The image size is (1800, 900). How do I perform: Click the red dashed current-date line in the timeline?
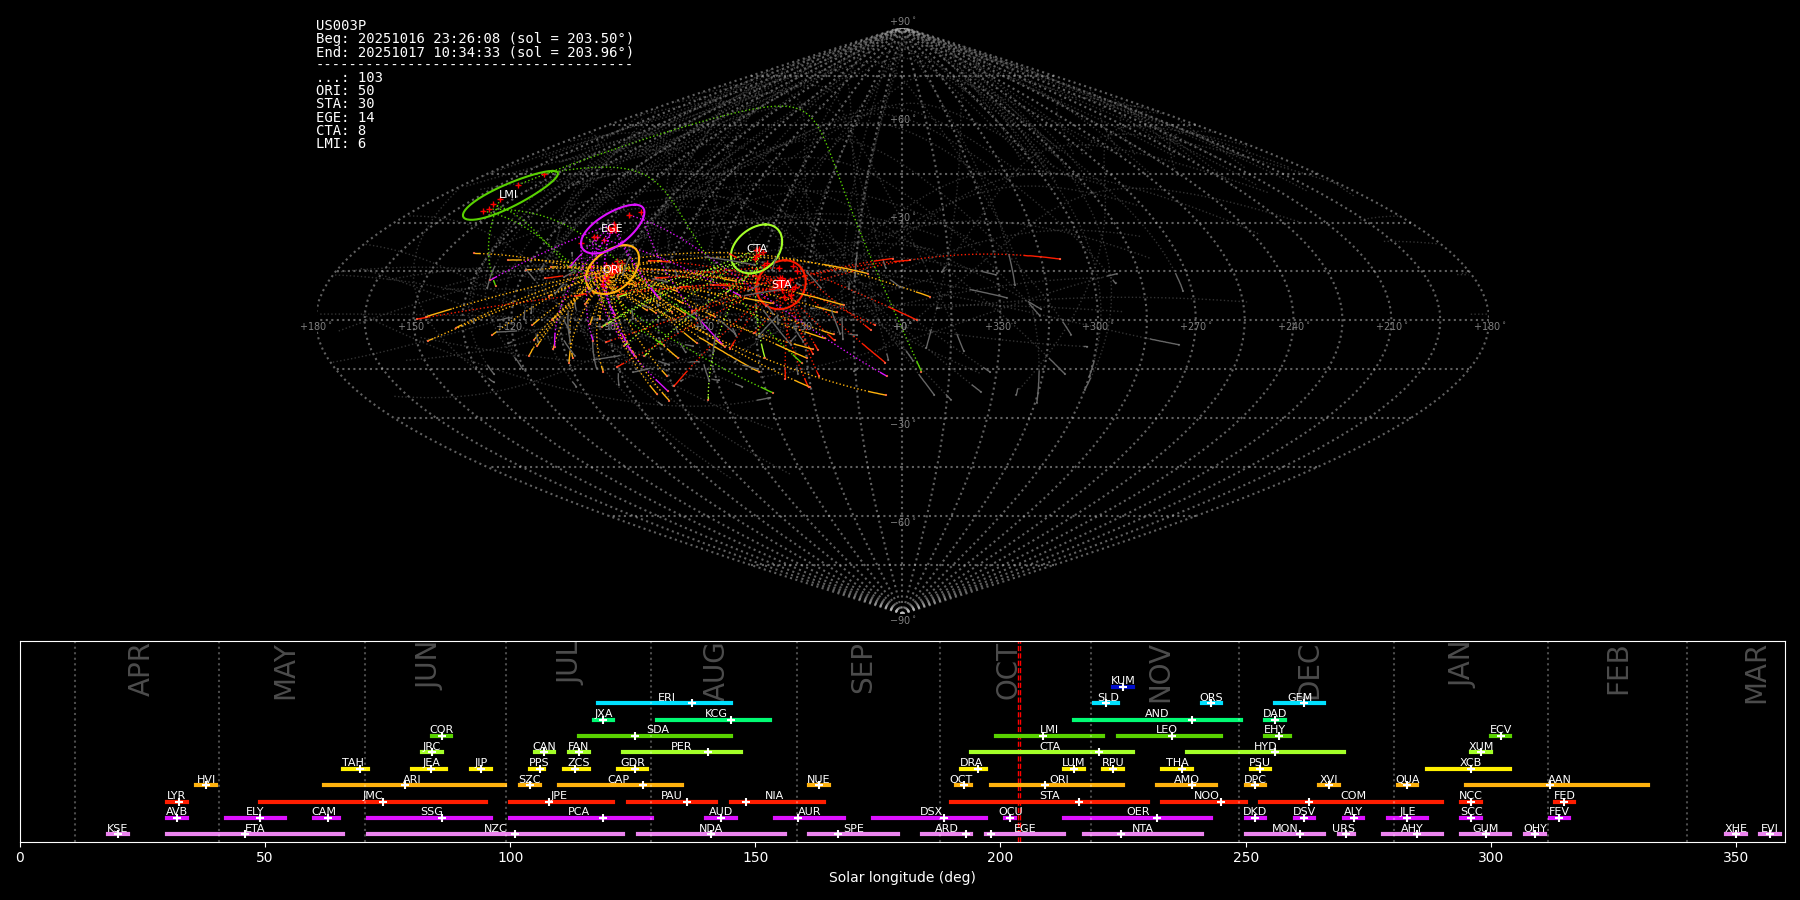1019,741
